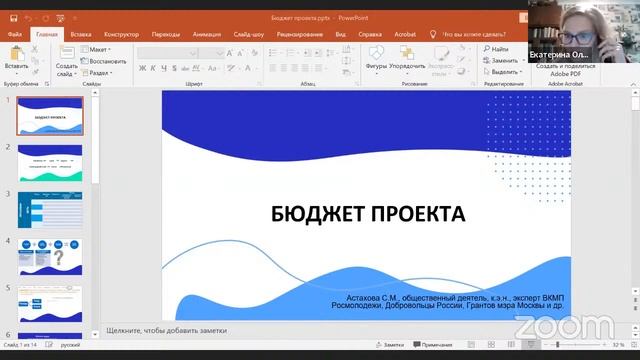Open the Макет layout dropdown

click(96, 49)
